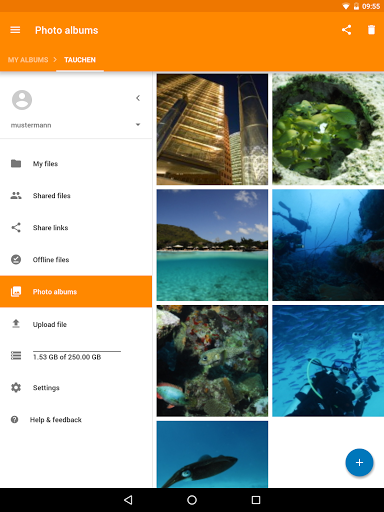Go back to MY ALBUMS breadcrumb
The width and height of the screenshot is (384, 512).
tap(28, 60)
